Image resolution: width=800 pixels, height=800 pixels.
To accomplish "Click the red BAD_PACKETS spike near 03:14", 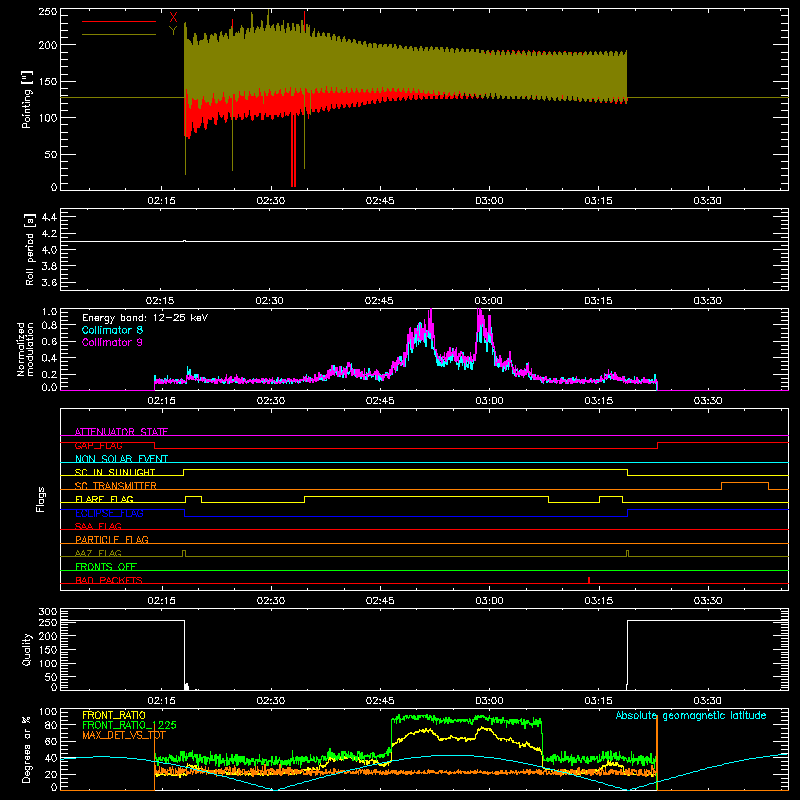I will [x=589, y=580].
